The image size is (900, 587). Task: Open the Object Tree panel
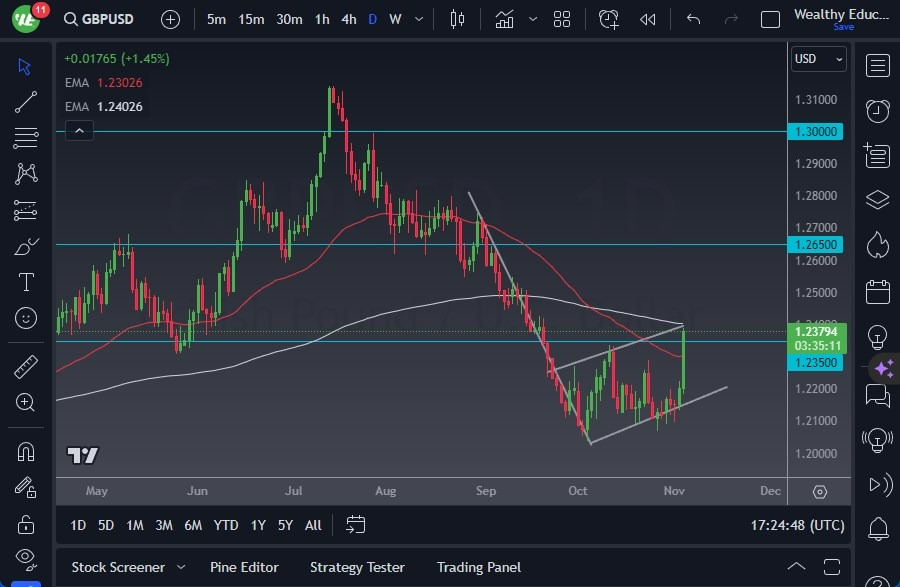coord(877,199)
